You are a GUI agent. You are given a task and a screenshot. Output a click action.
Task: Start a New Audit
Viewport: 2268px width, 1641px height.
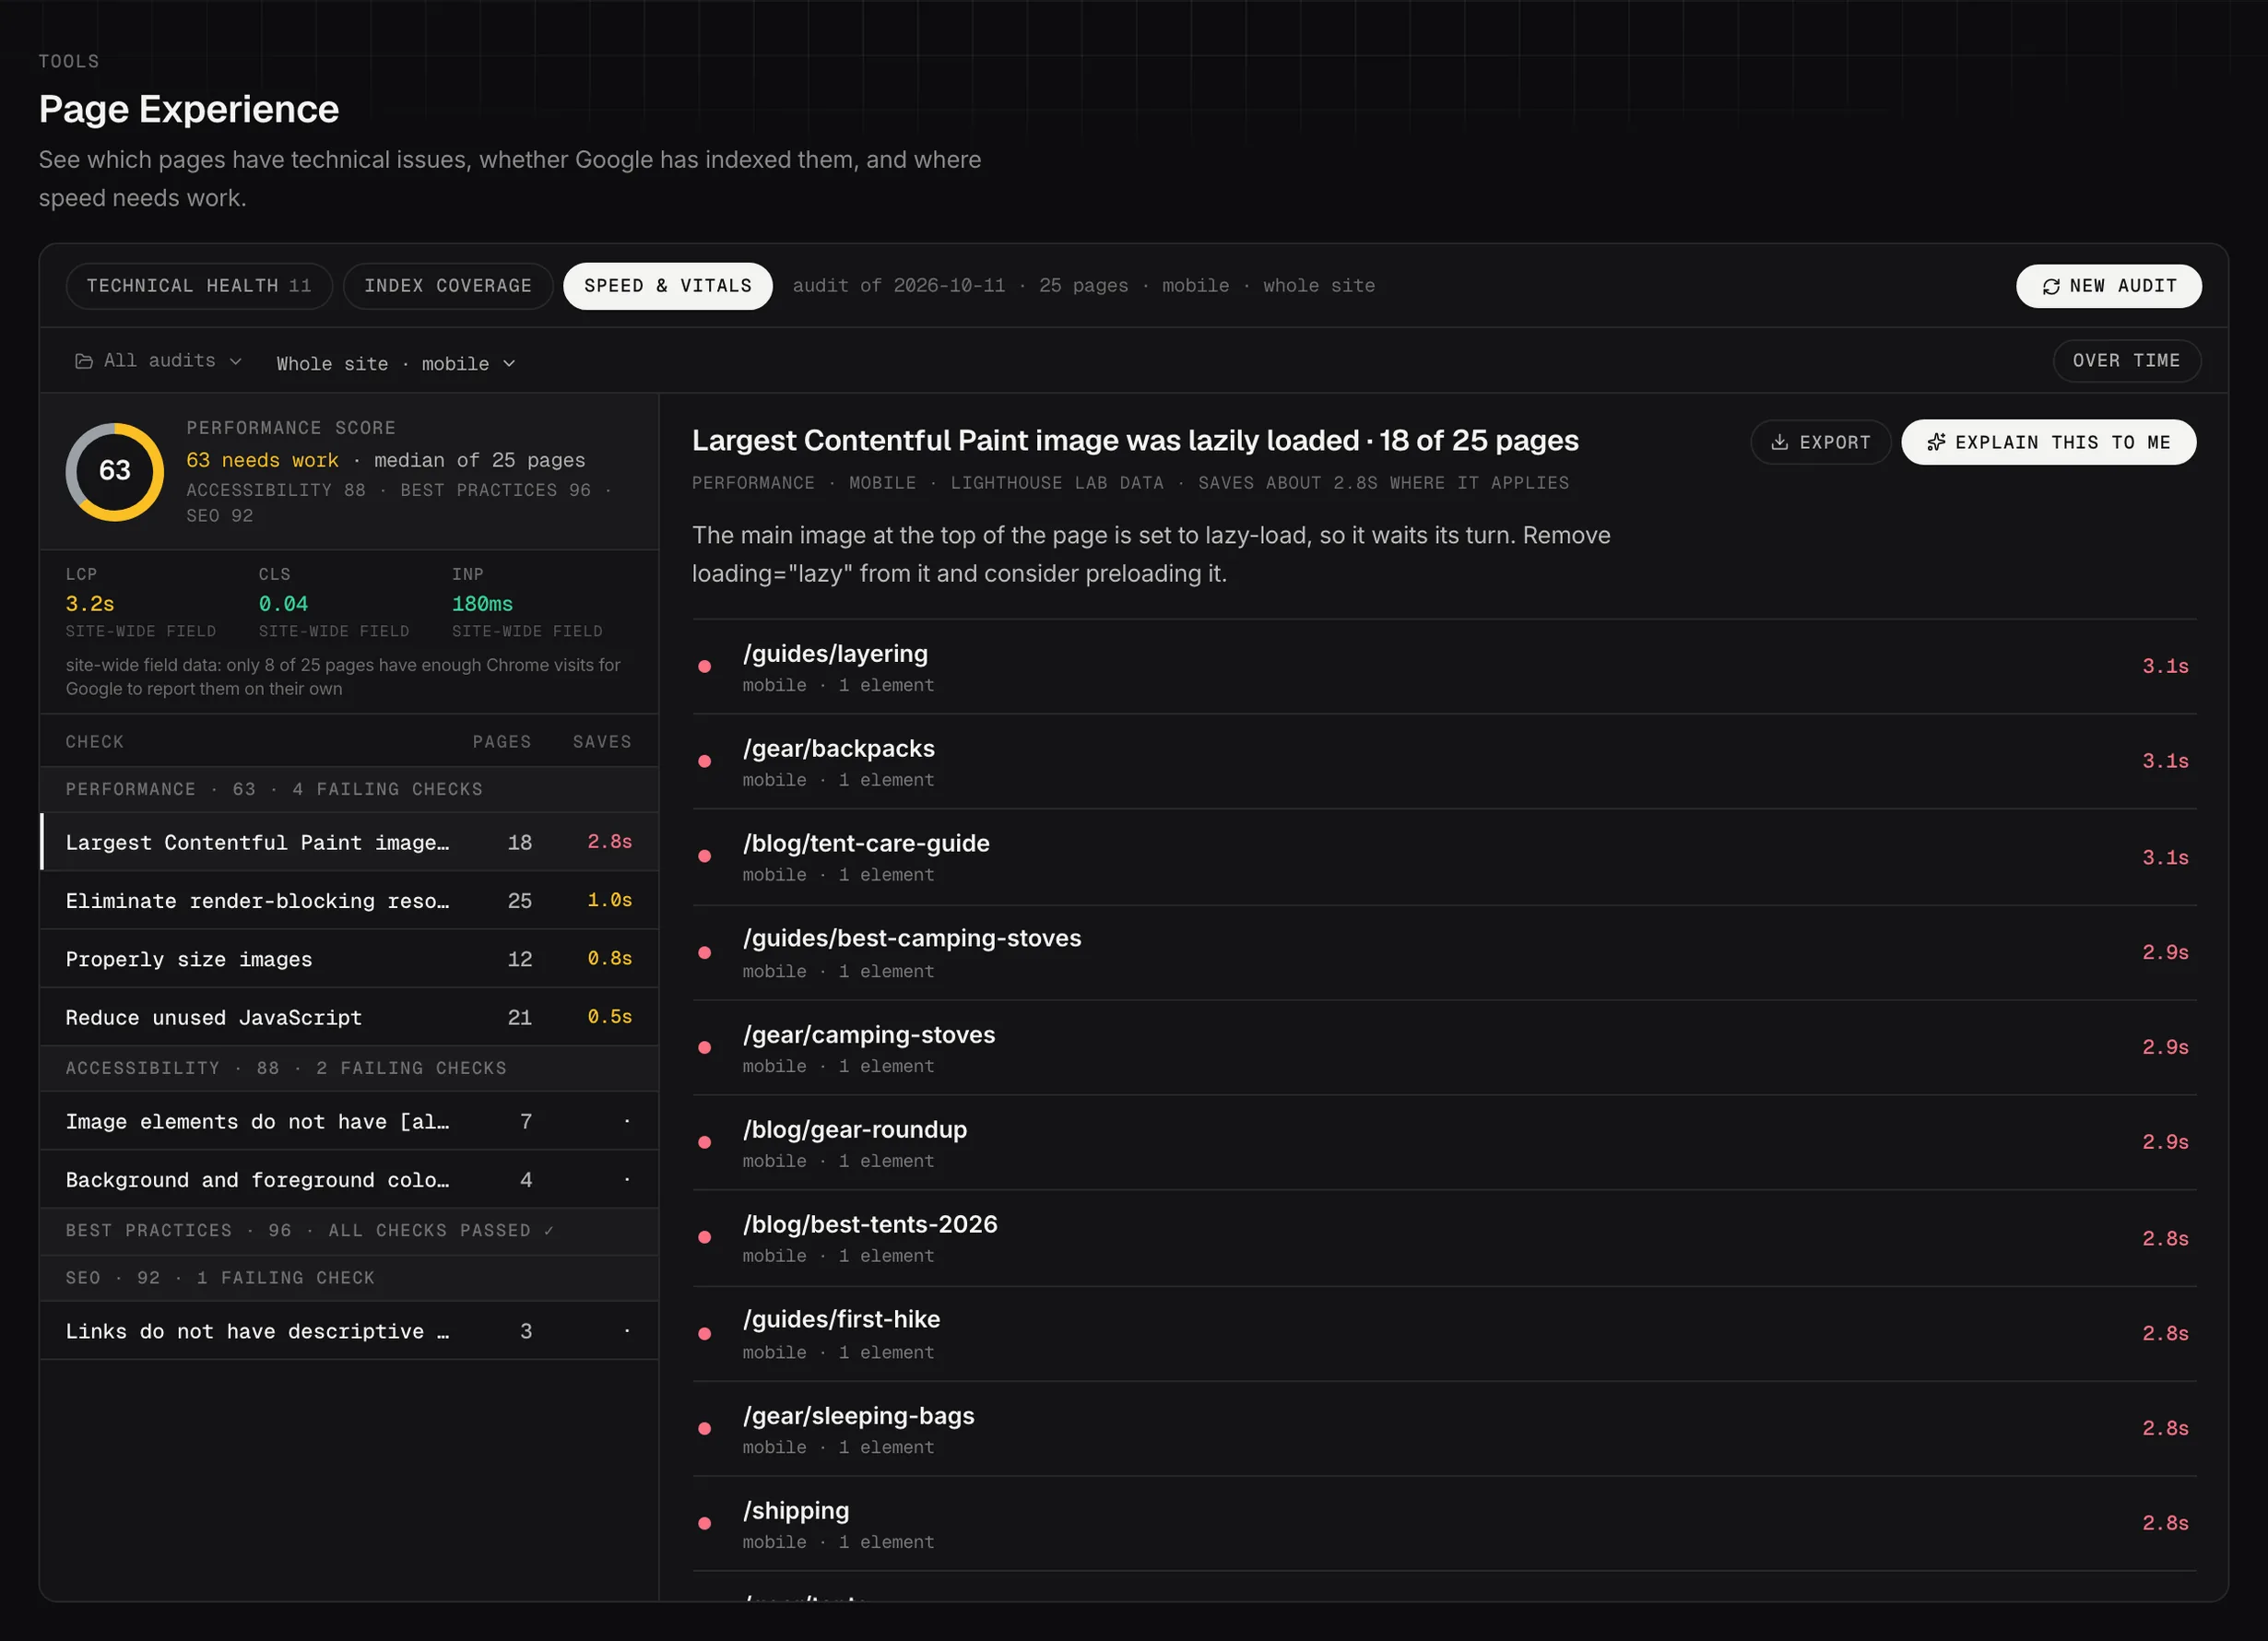tap(2108, 286)
